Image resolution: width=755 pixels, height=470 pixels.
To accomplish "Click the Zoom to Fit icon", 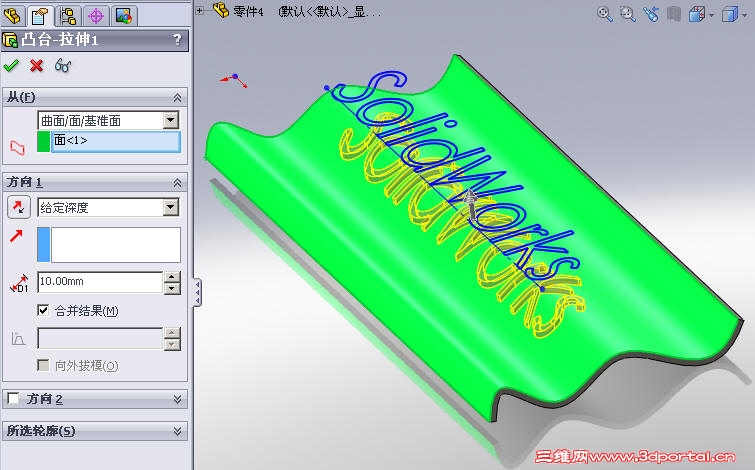I will pyautogui.click(x=604, y=14).
